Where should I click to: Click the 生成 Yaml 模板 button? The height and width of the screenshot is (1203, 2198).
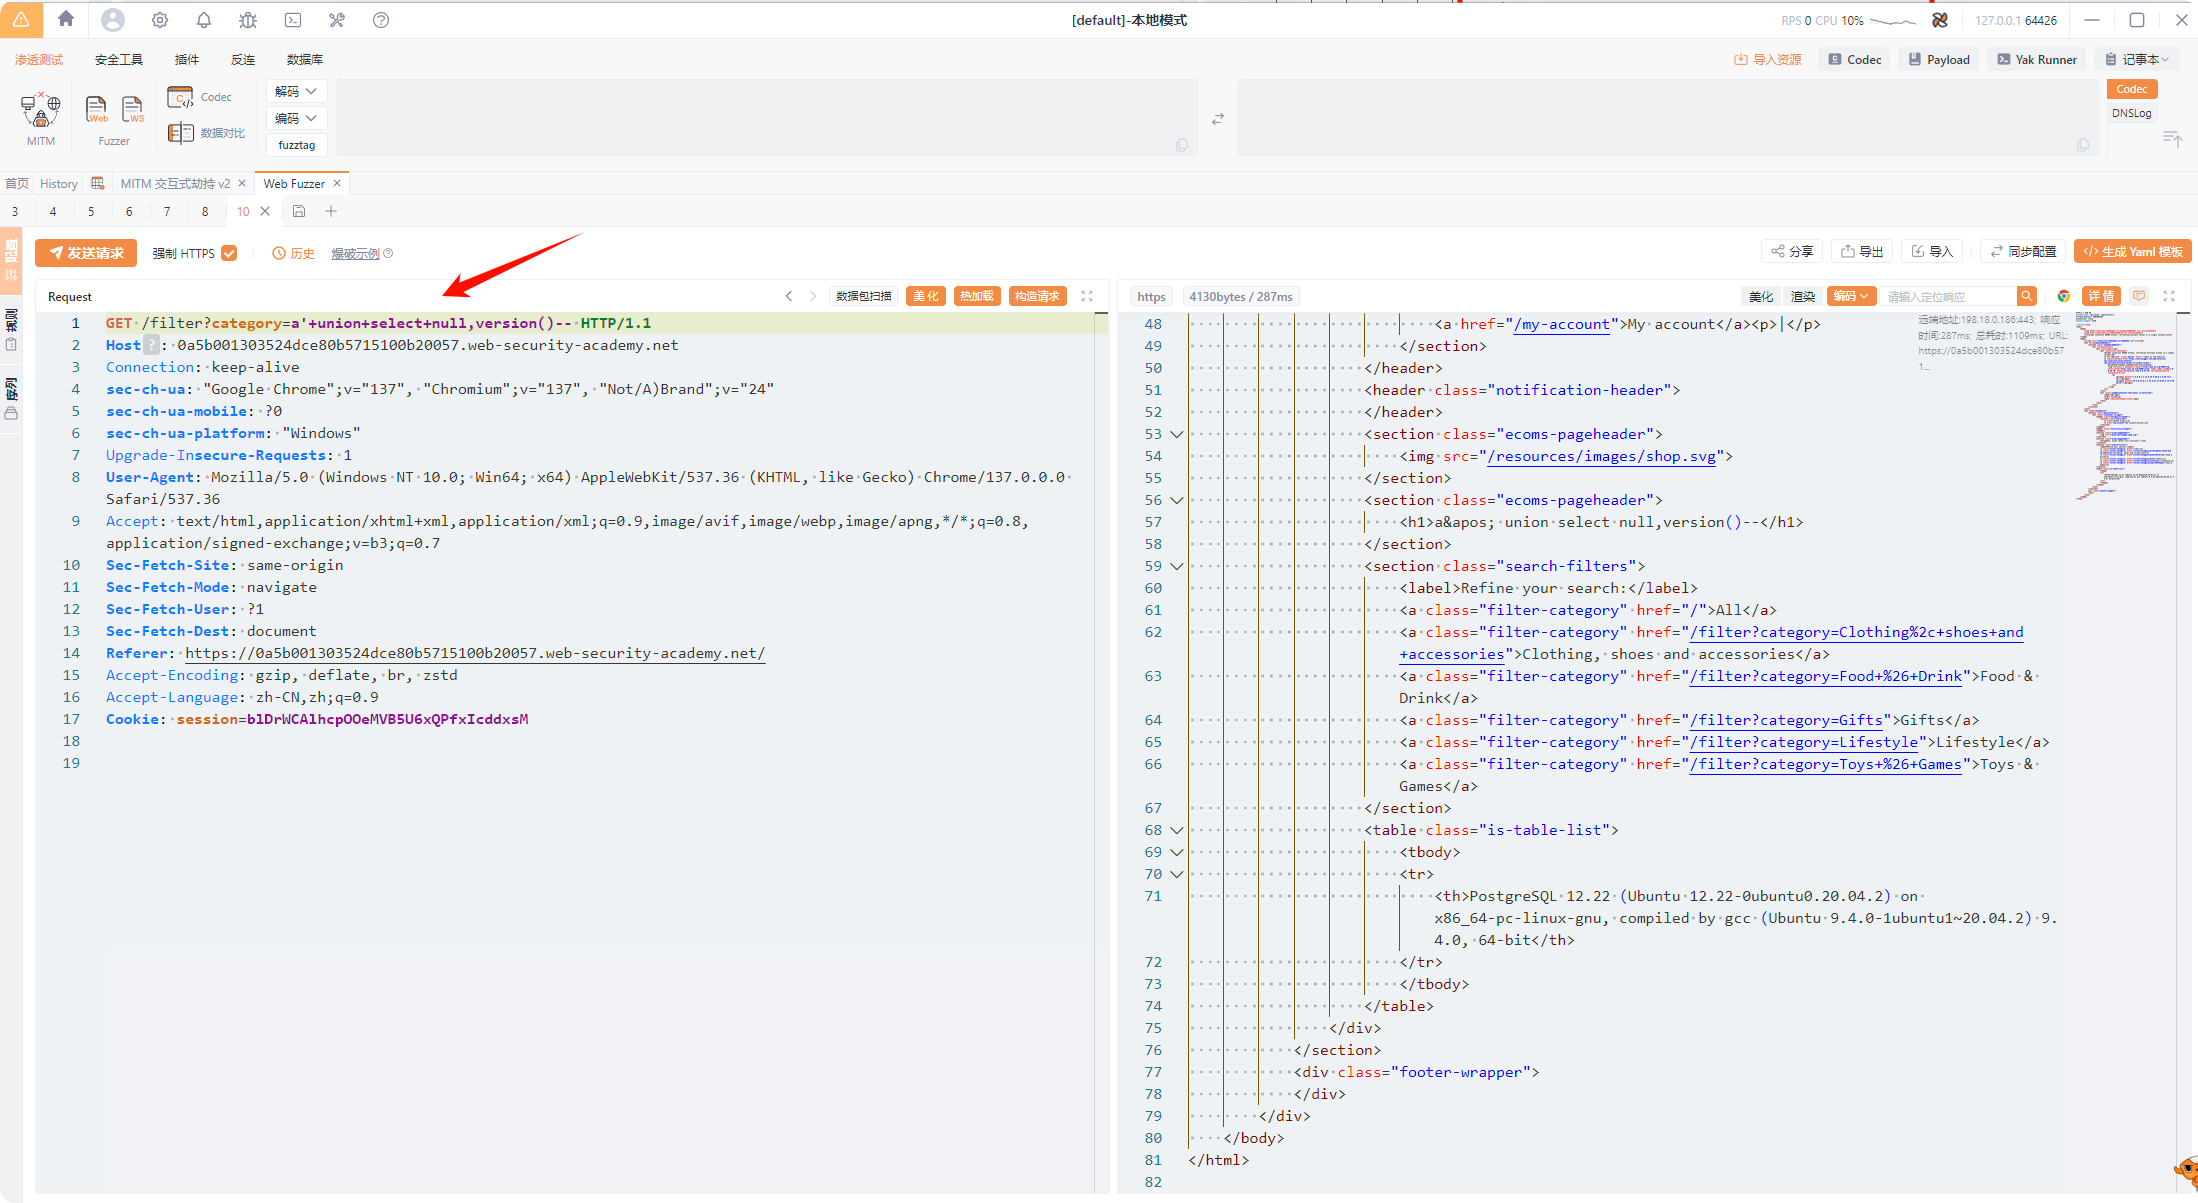[x=2132, y=252]
